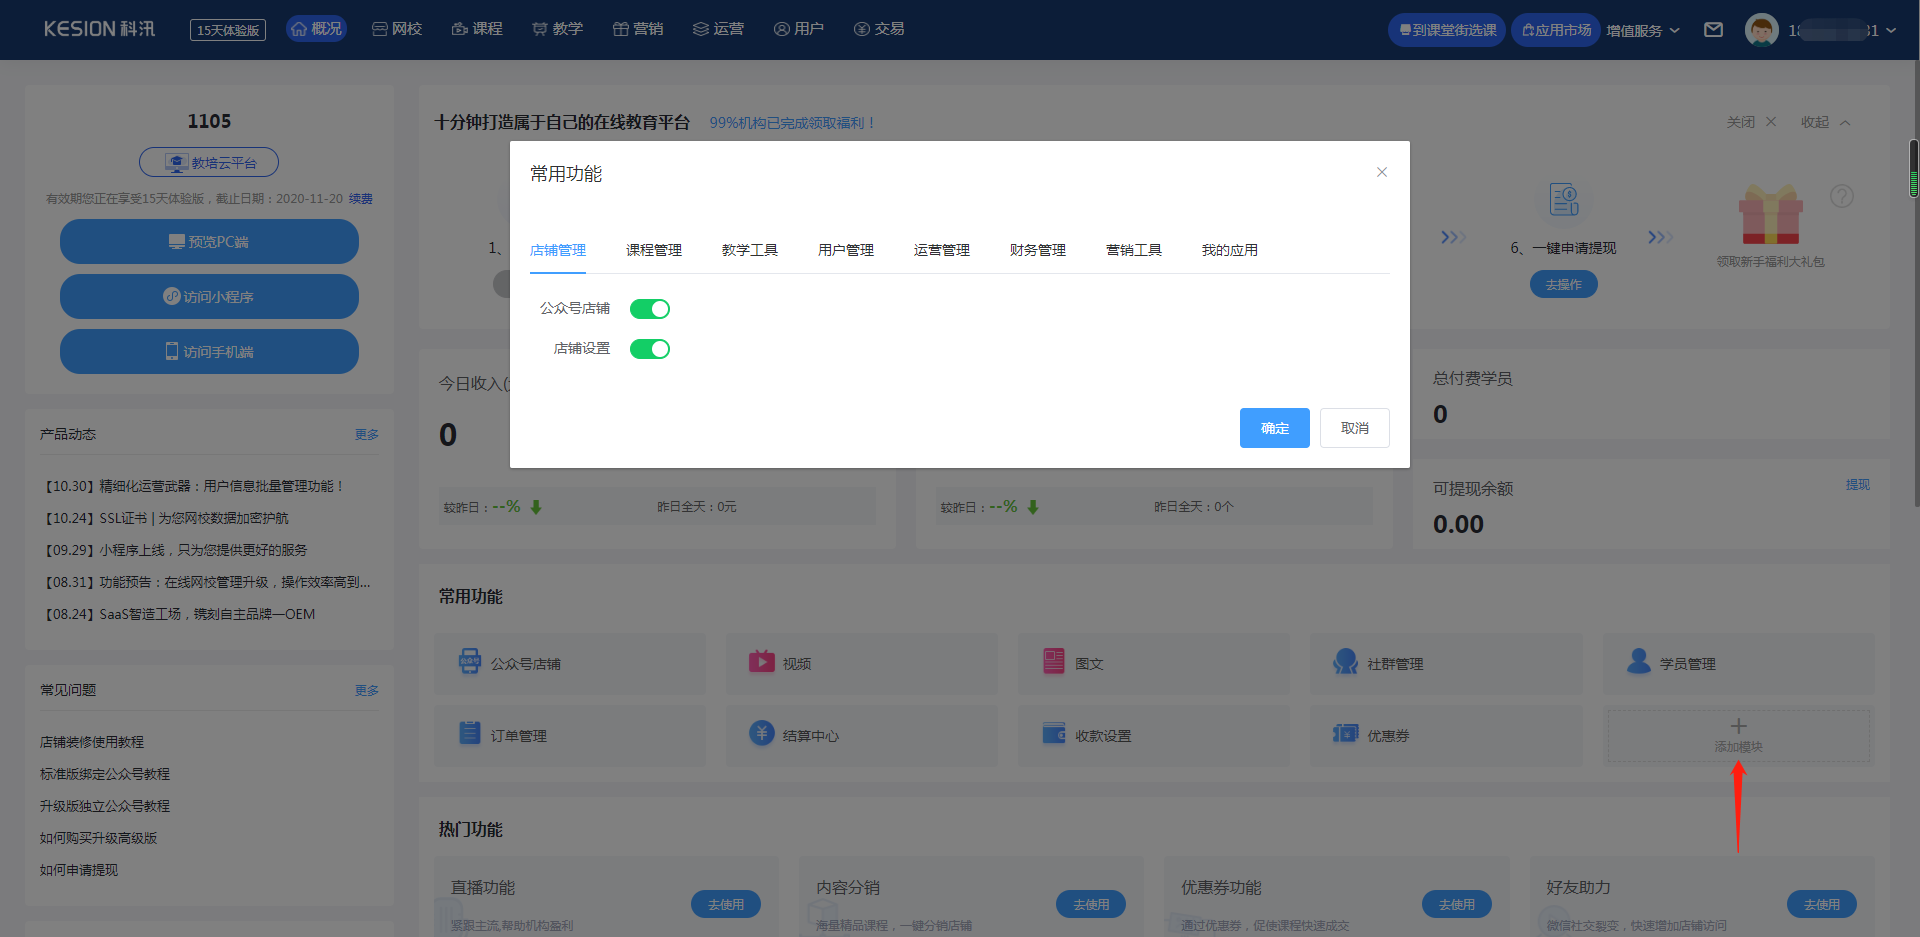Open 收款设置 shortcut icon

pos(1054,733)
